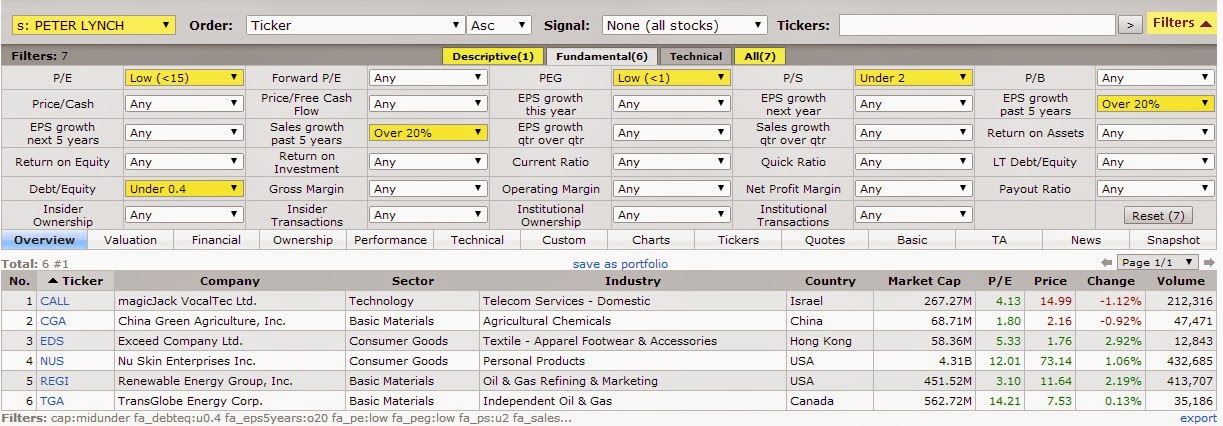Collapse the Filters panel
Image resolution: width=1223 pixels, height=426 pixels.
point(1181,23)
